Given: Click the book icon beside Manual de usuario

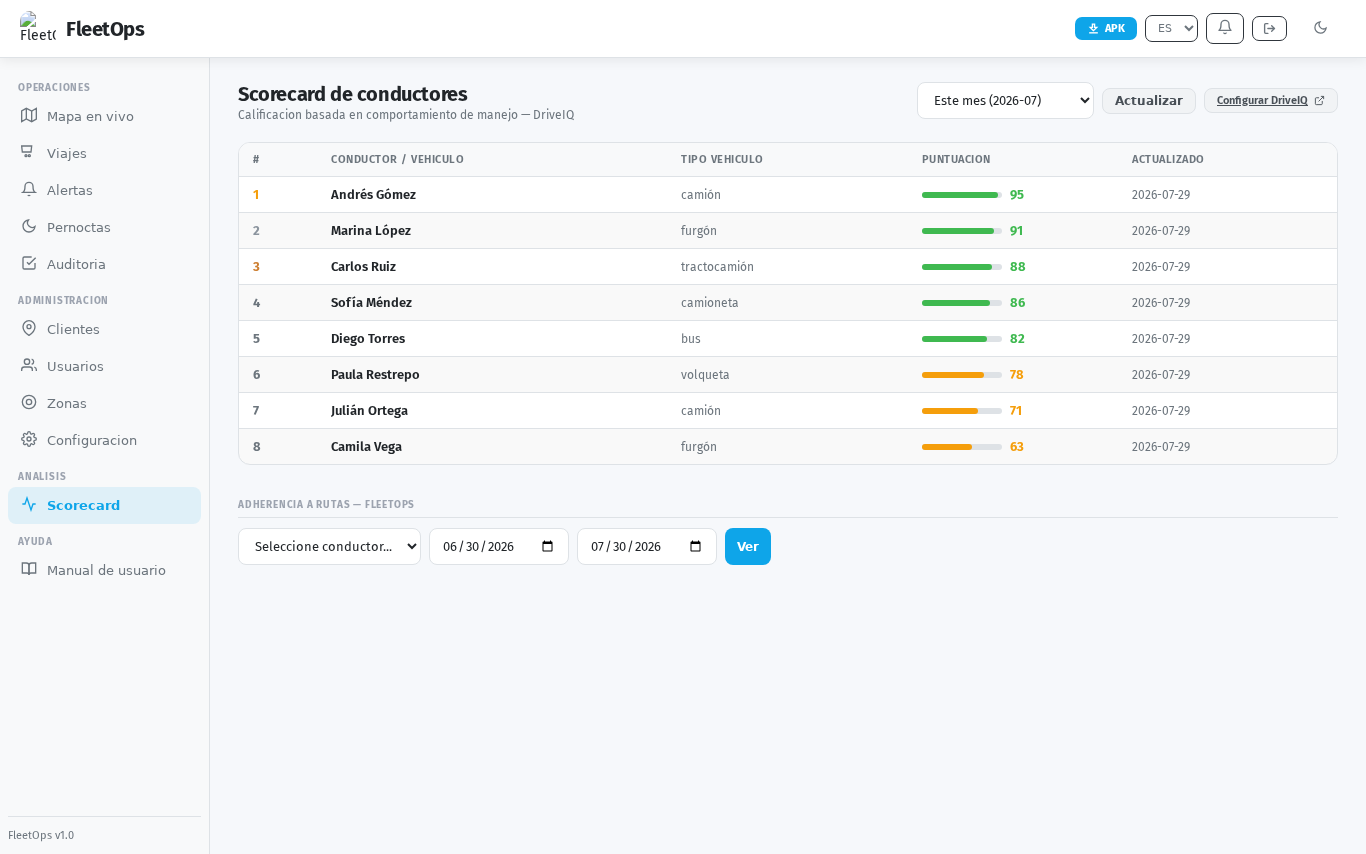Looking at the screenshot, I should coord(29,569).
